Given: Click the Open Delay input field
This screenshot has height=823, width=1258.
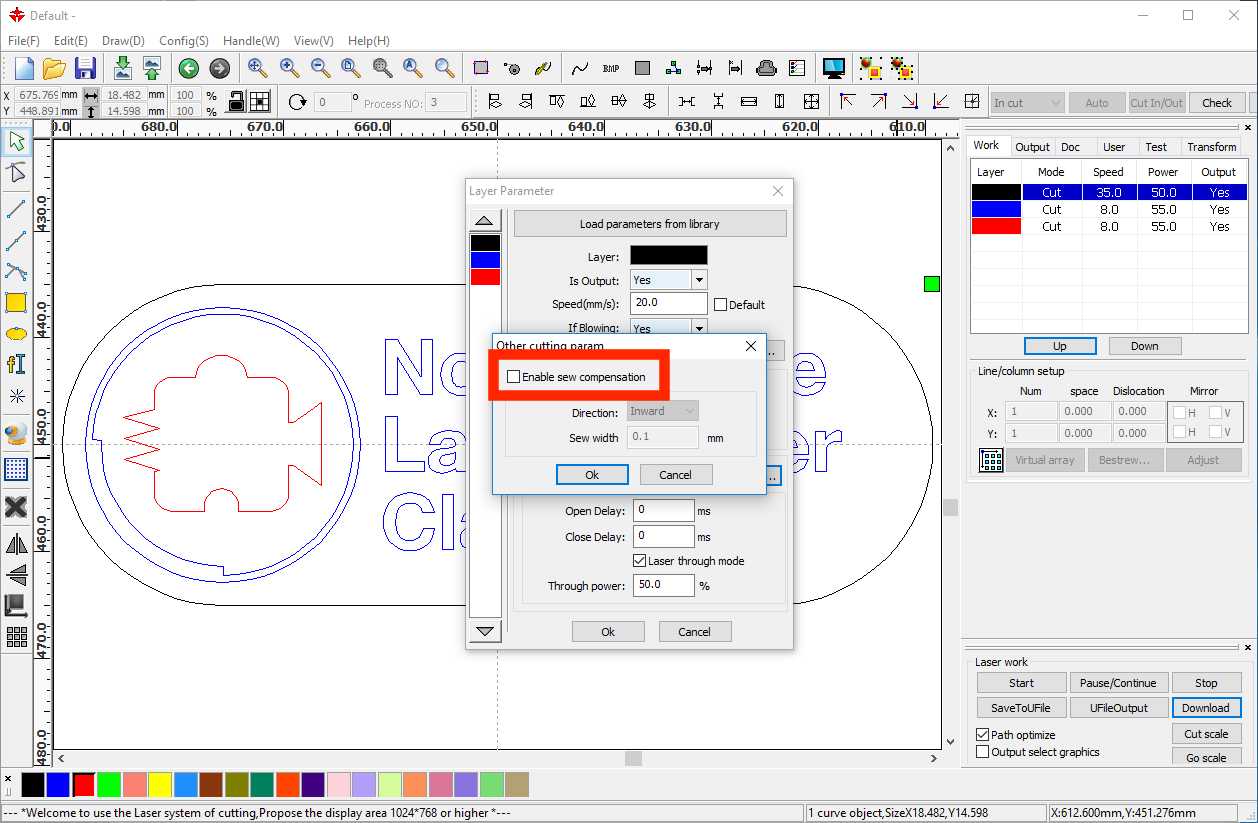Looking at the screenshot, I should point(662,511).
